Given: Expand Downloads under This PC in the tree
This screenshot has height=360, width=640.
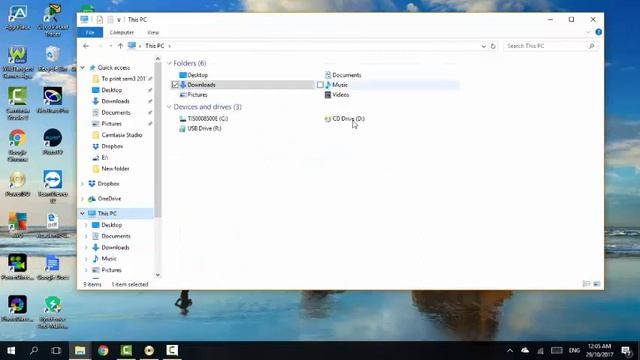Looking at the screenshot, I should click(x=86, y=248).
